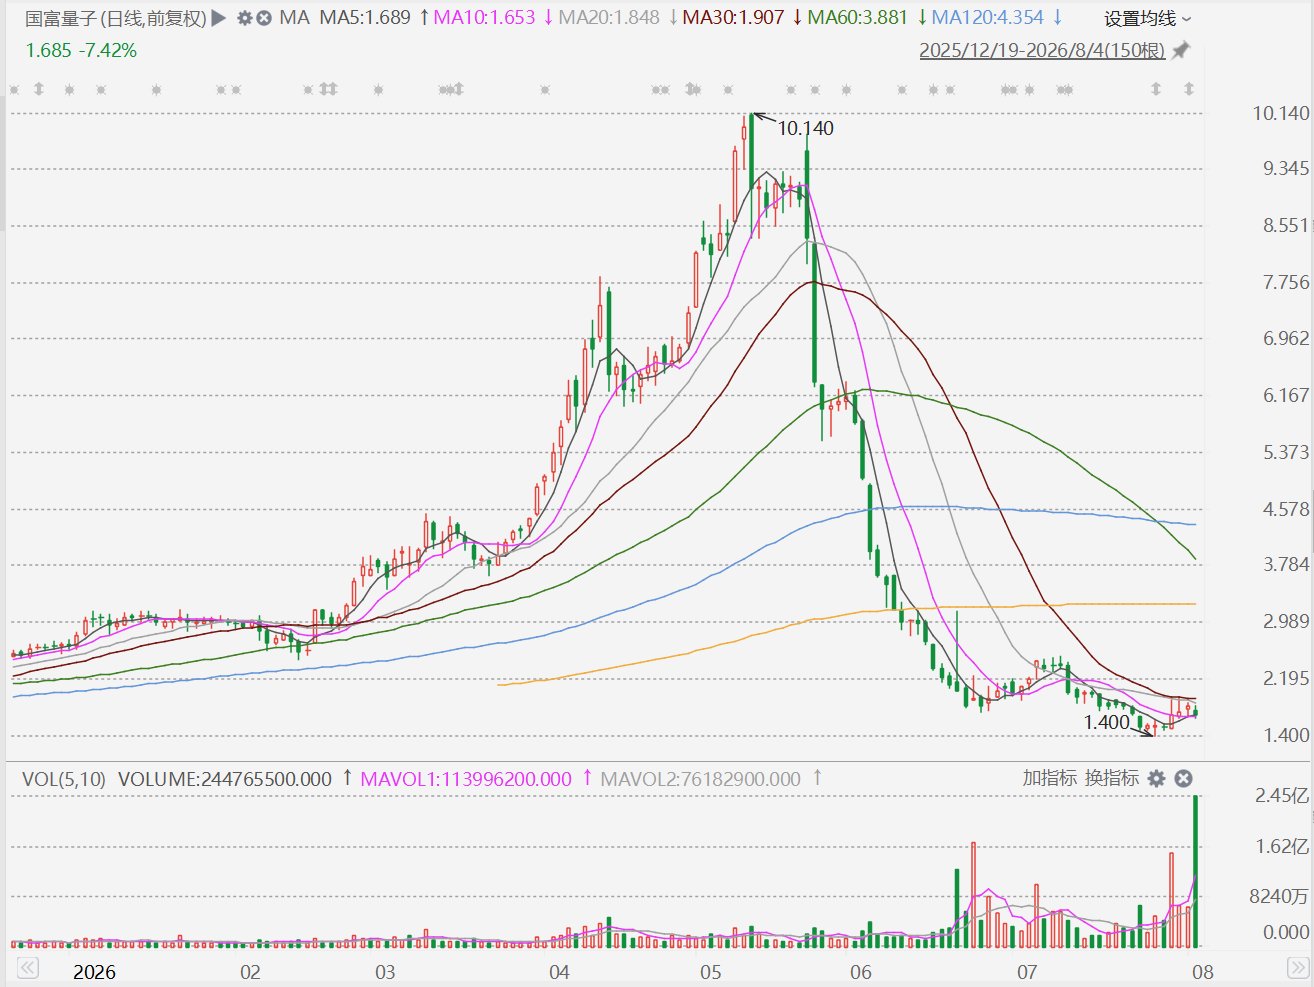Click the 6.167 price axis label
The width and height of the screenshot is (1314, 987).
(1286, 395)
